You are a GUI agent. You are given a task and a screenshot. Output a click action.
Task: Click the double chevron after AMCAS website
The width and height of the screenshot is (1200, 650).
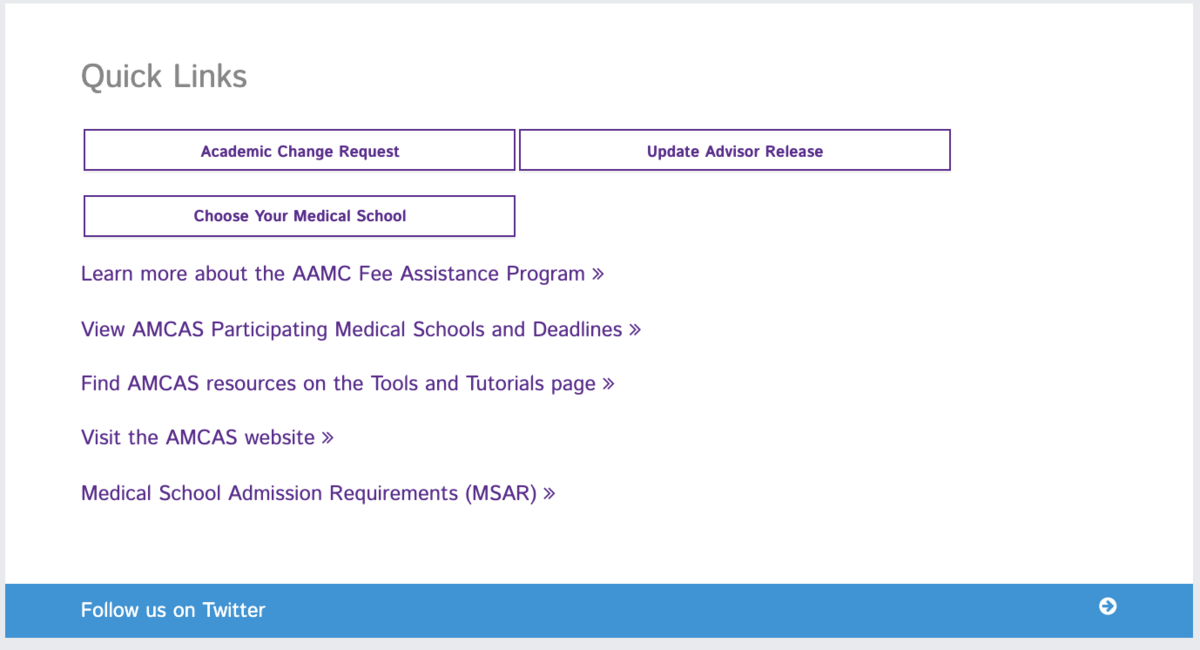point(328,438)
